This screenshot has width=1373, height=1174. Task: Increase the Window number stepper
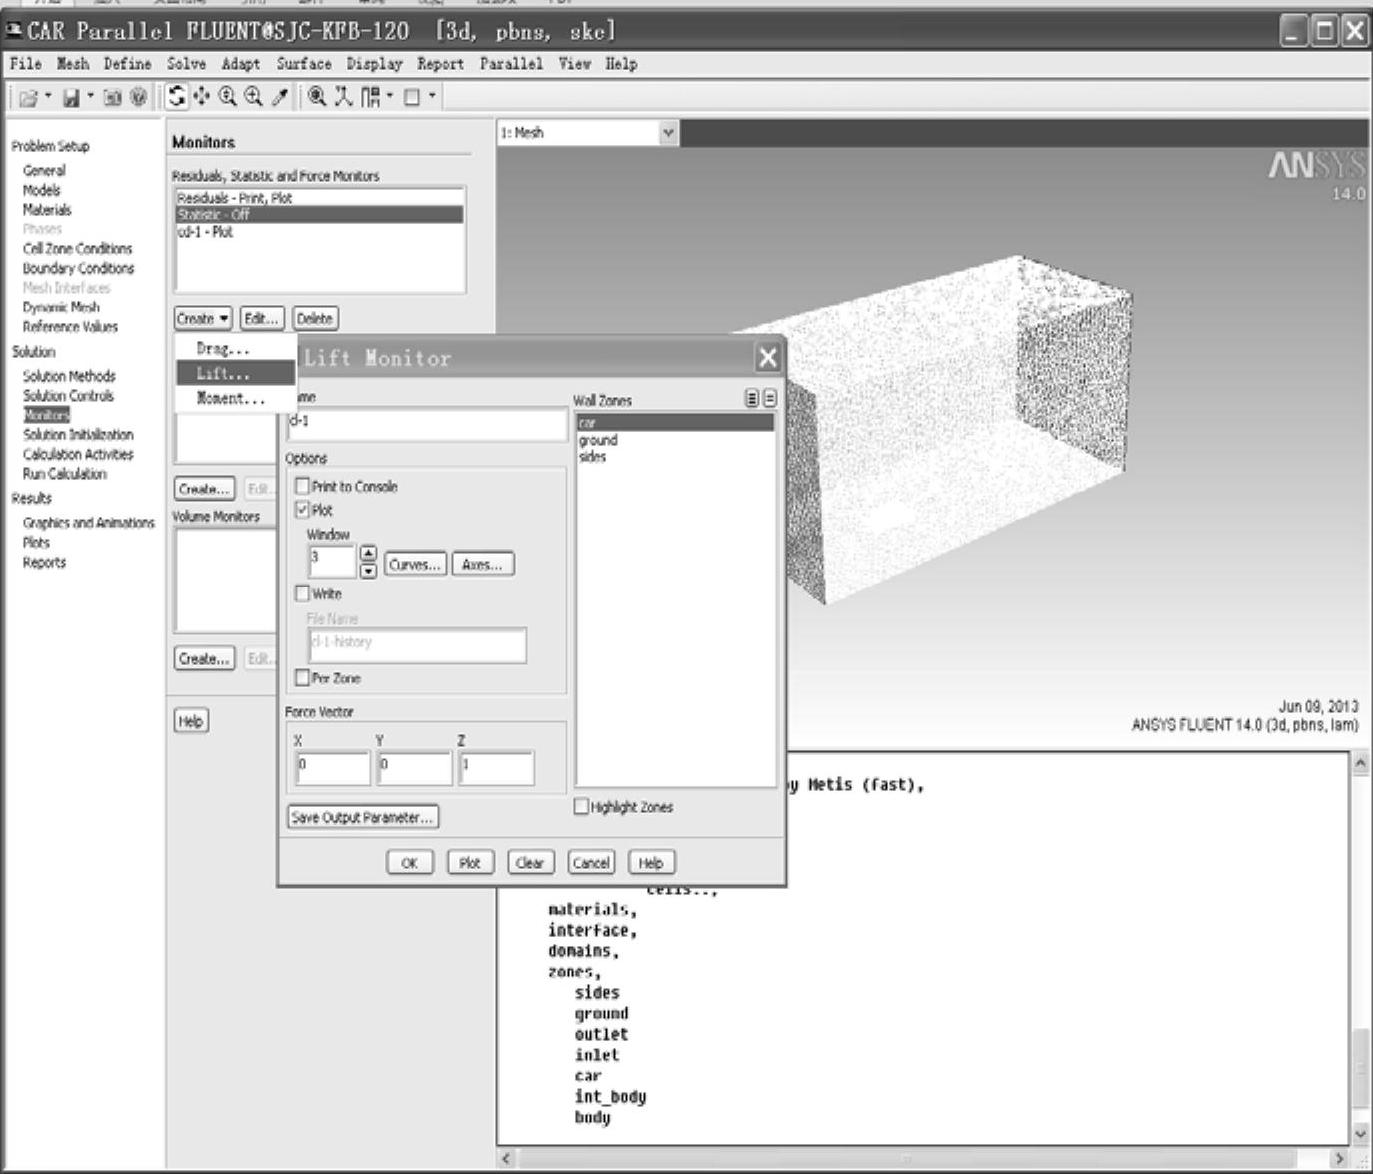coord(368,553)
